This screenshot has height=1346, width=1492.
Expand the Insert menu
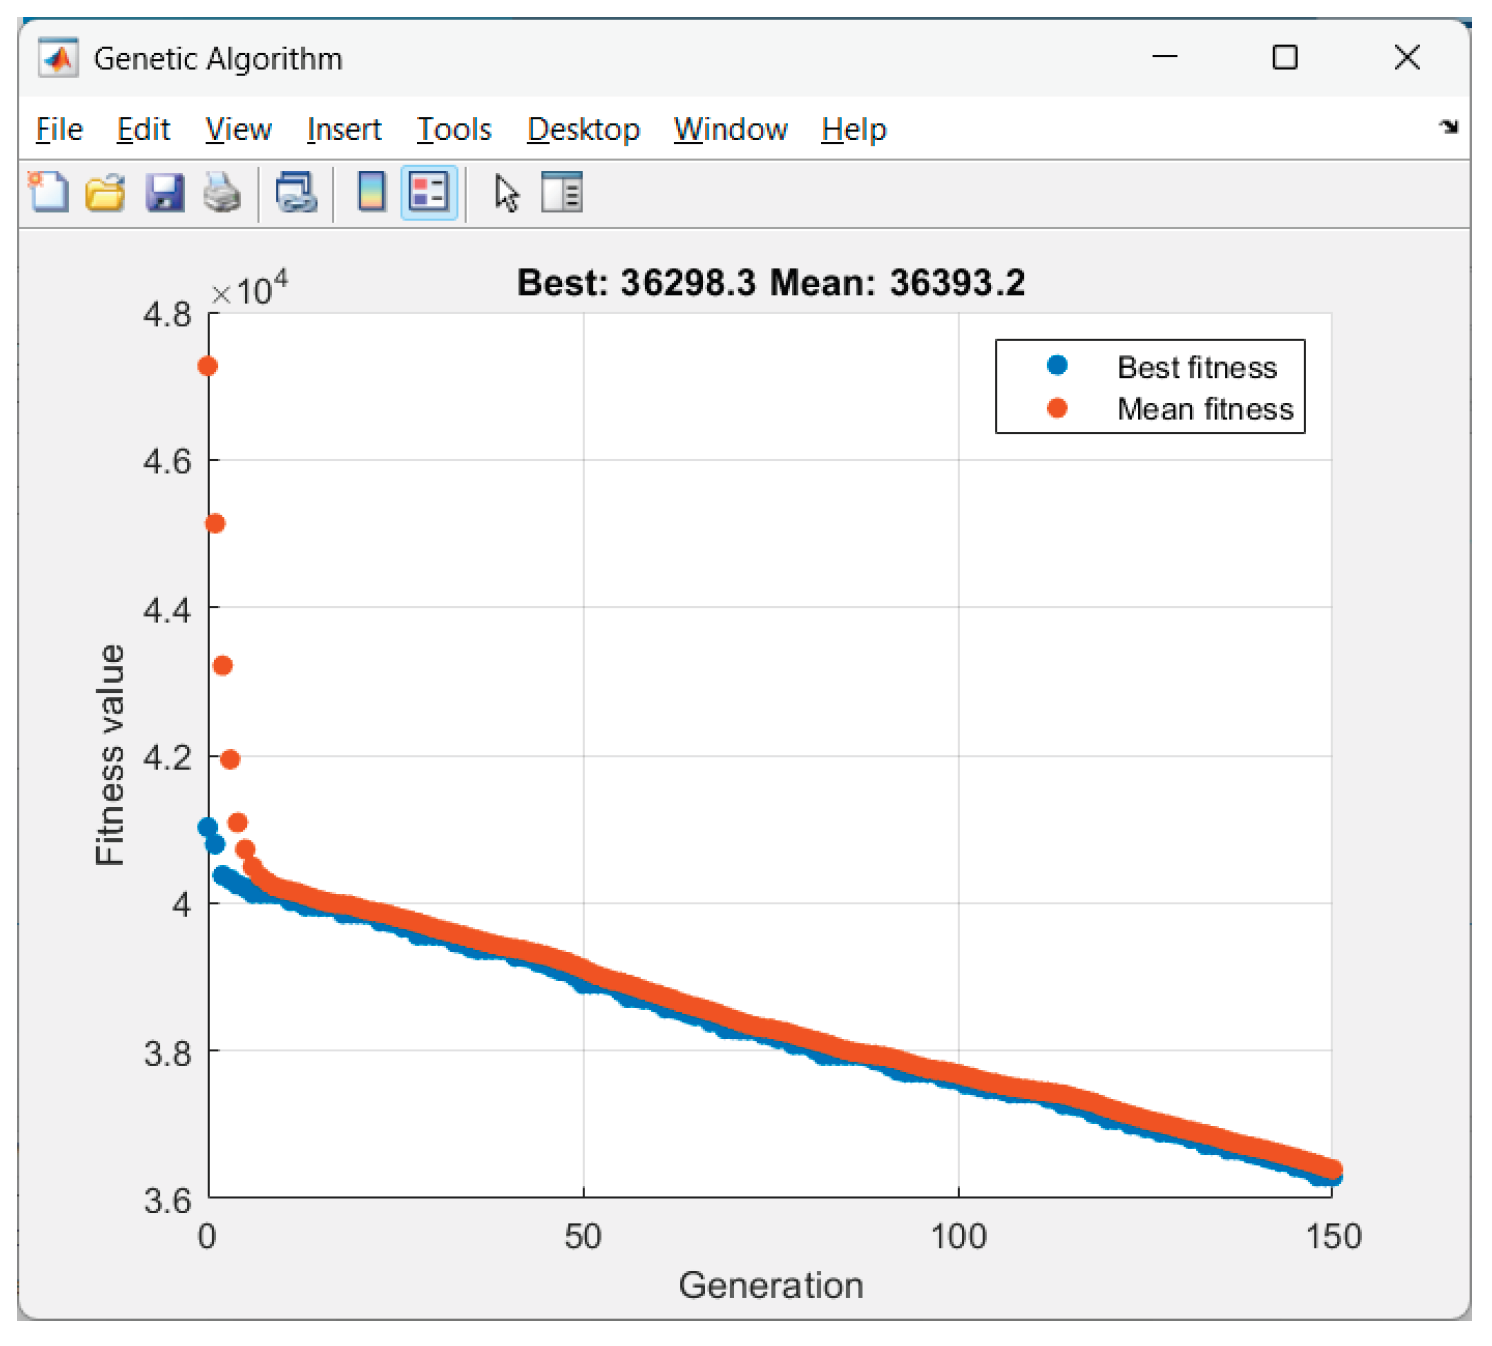point(344,129)
